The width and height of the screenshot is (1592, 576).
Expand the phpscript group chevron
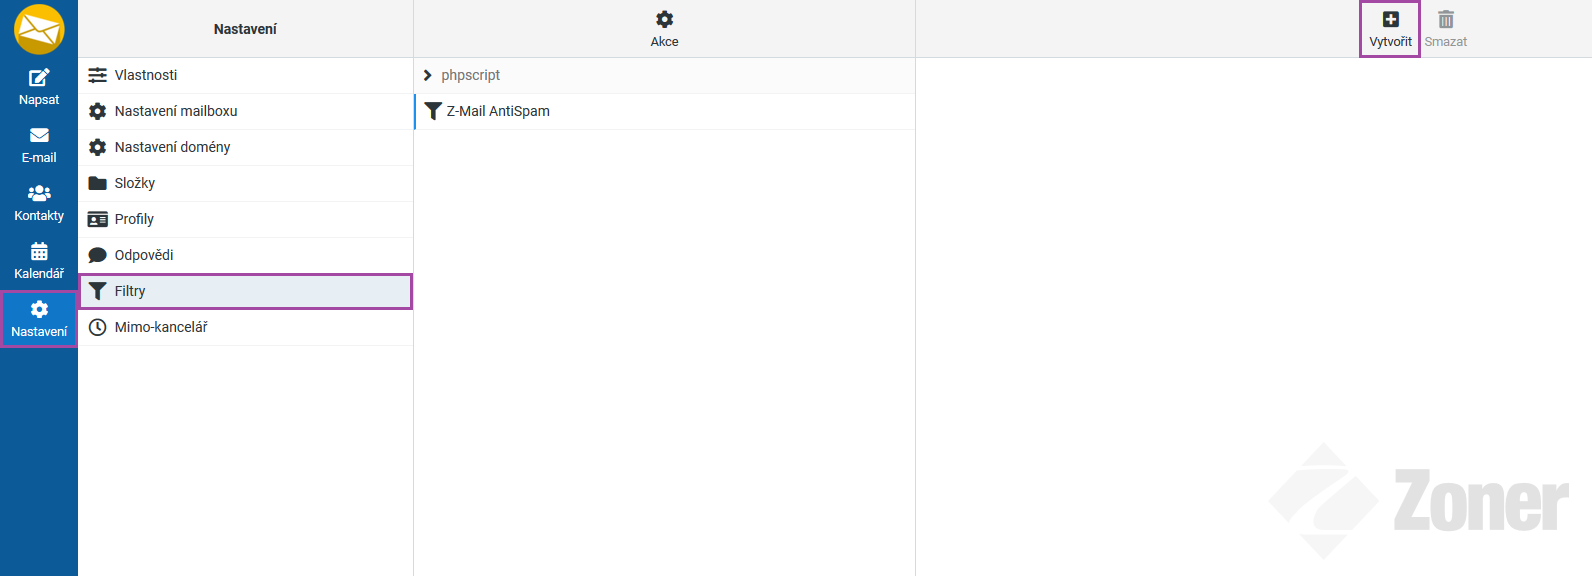coord(428,75)
